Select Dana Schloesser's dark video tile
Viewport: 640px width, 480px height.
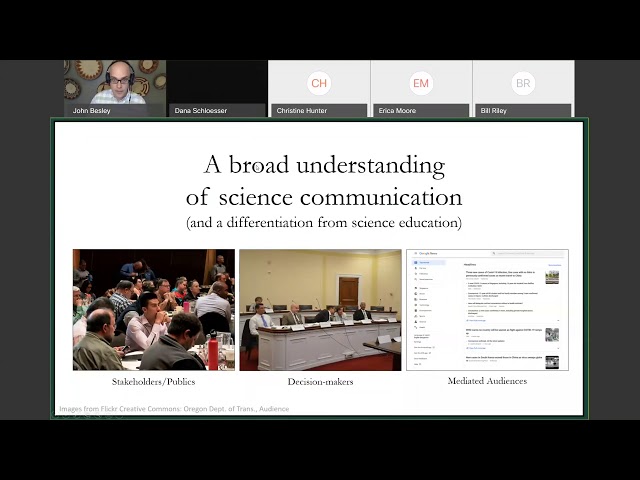tap(217, 88)
